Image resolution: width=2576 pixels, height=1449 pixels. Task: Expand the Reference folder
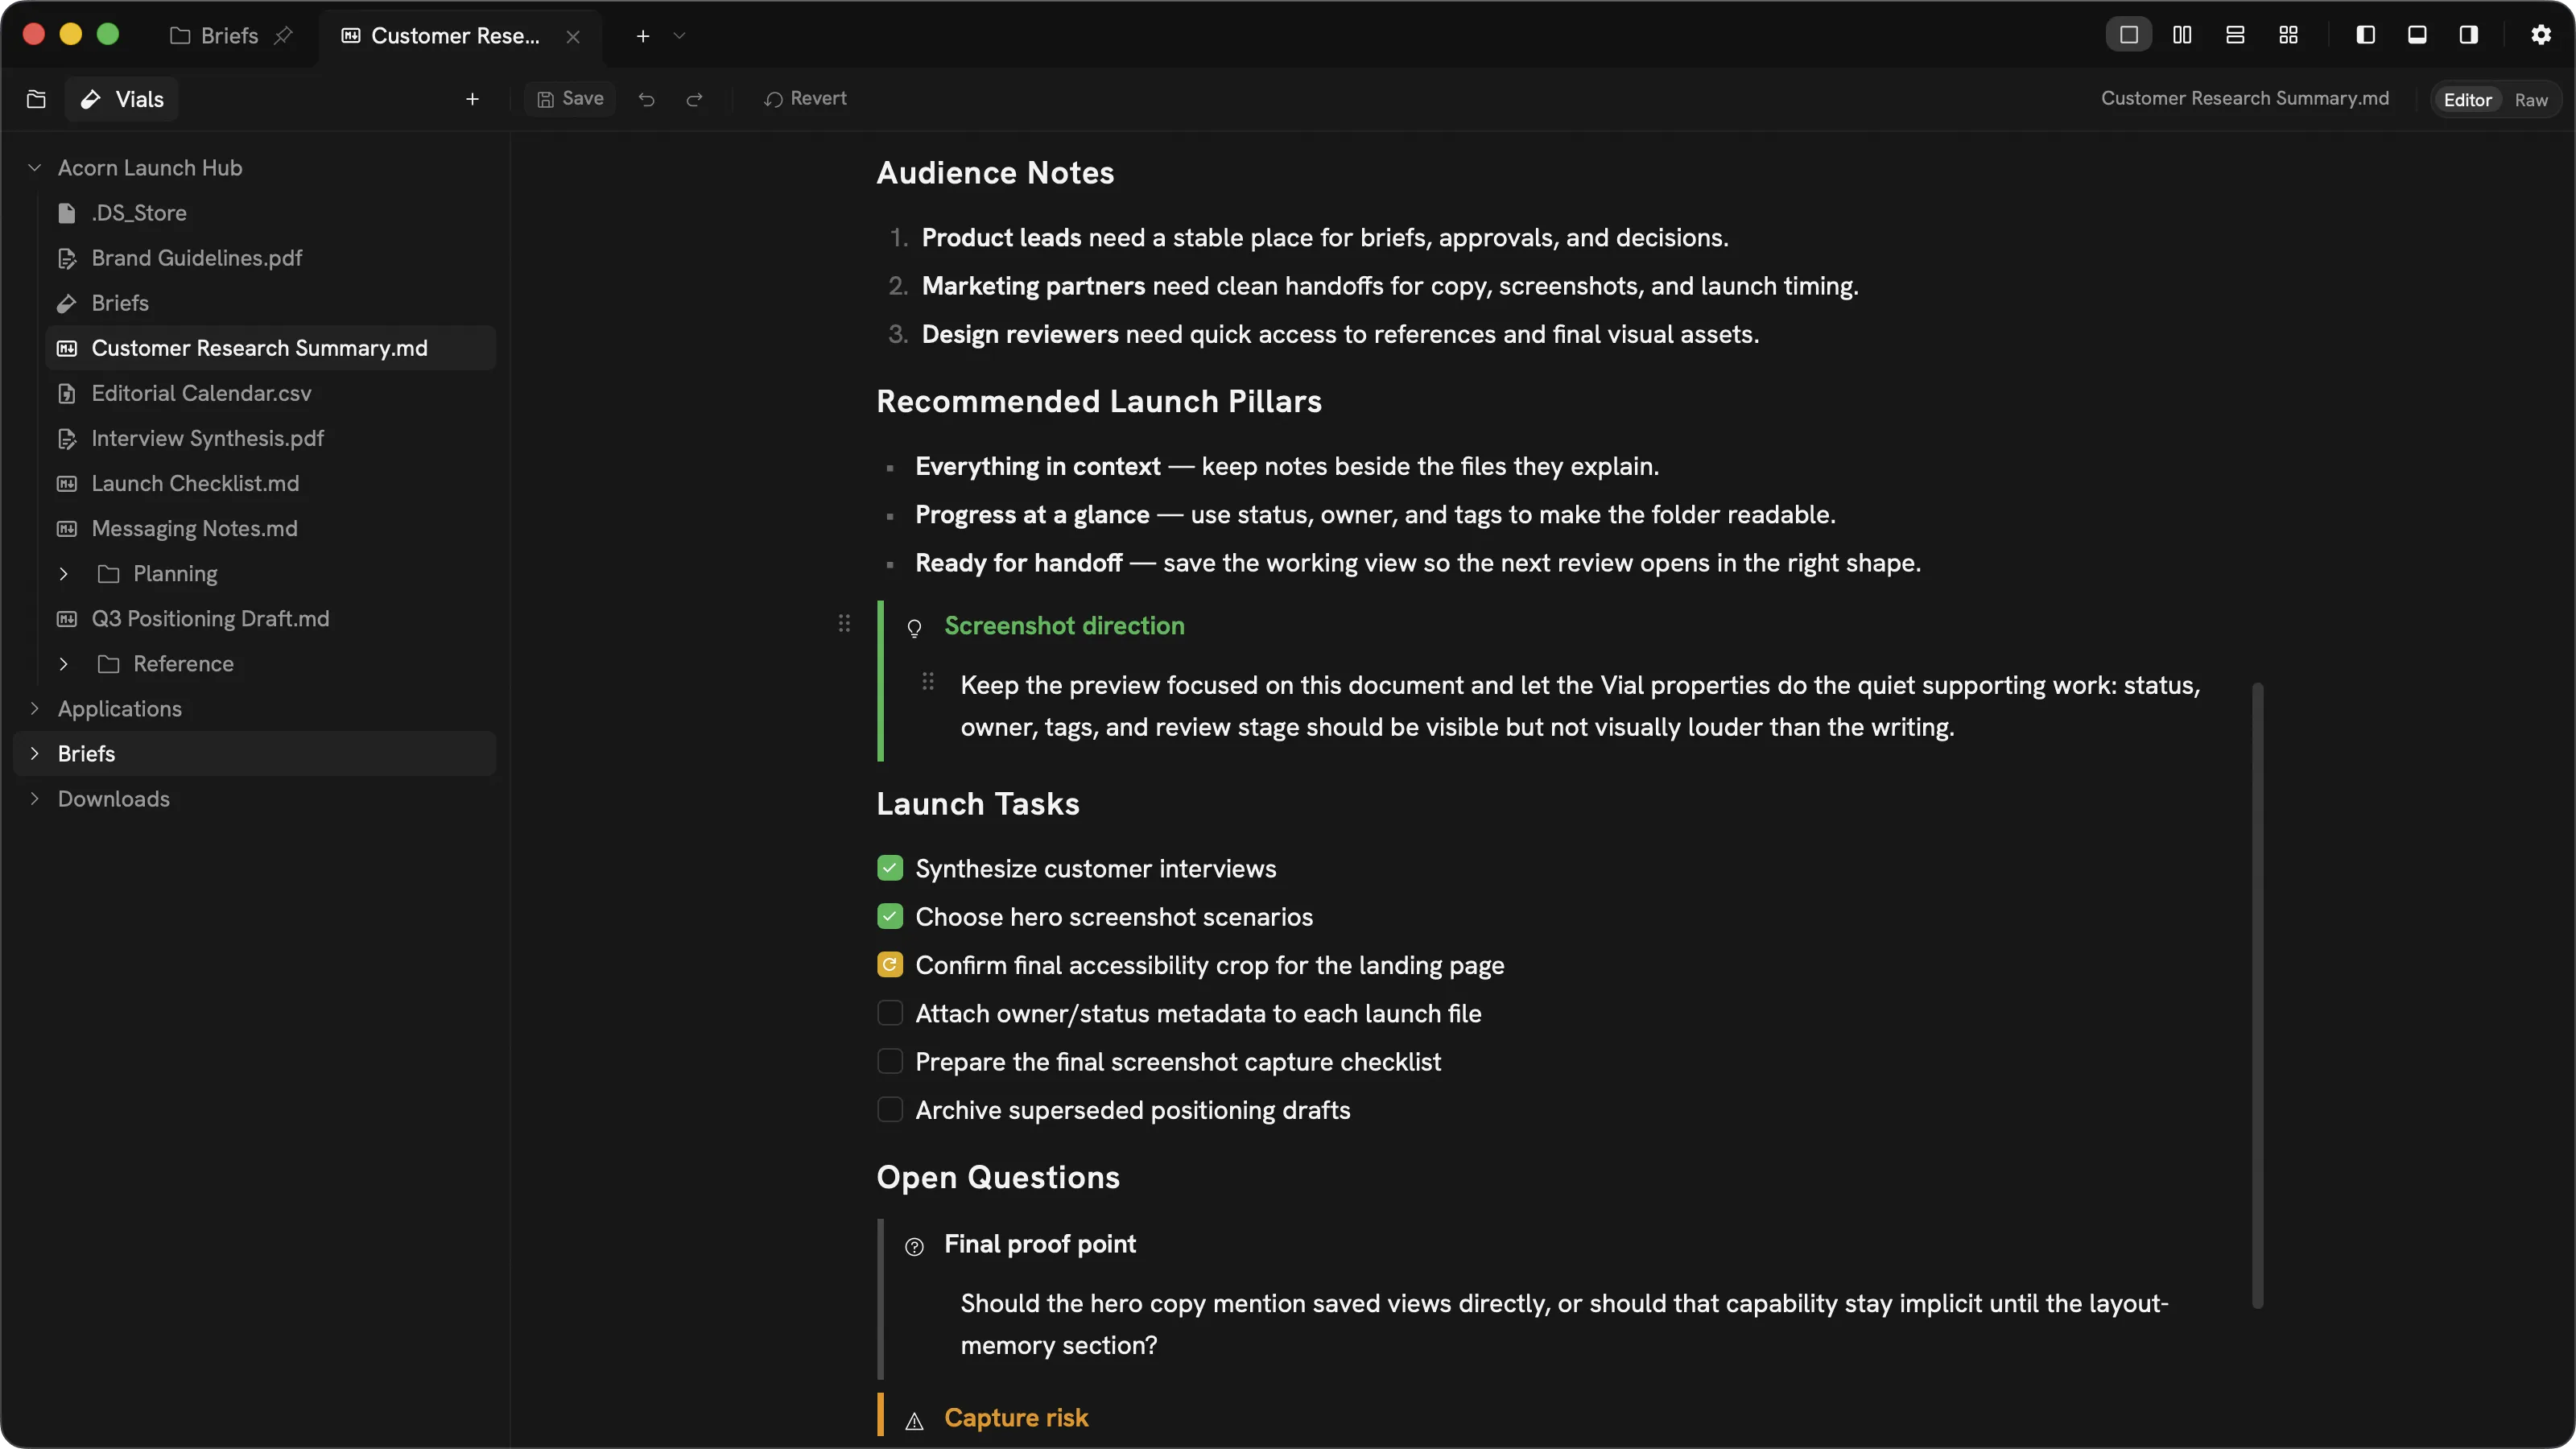coord(64,664)
